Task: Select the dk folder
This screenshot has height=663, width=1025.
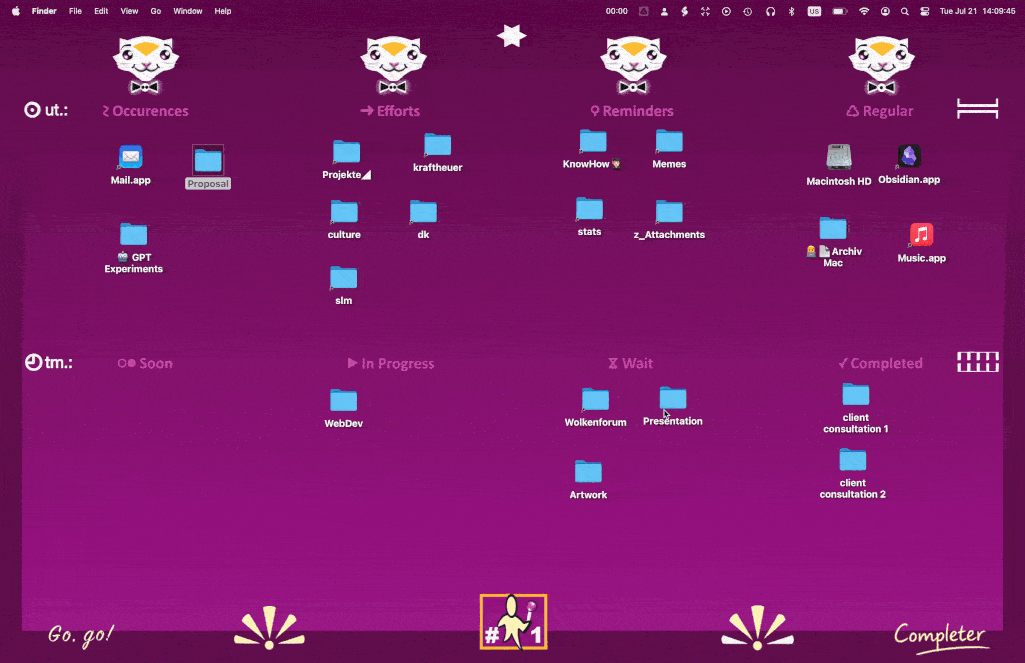Action: pos(423,212)
